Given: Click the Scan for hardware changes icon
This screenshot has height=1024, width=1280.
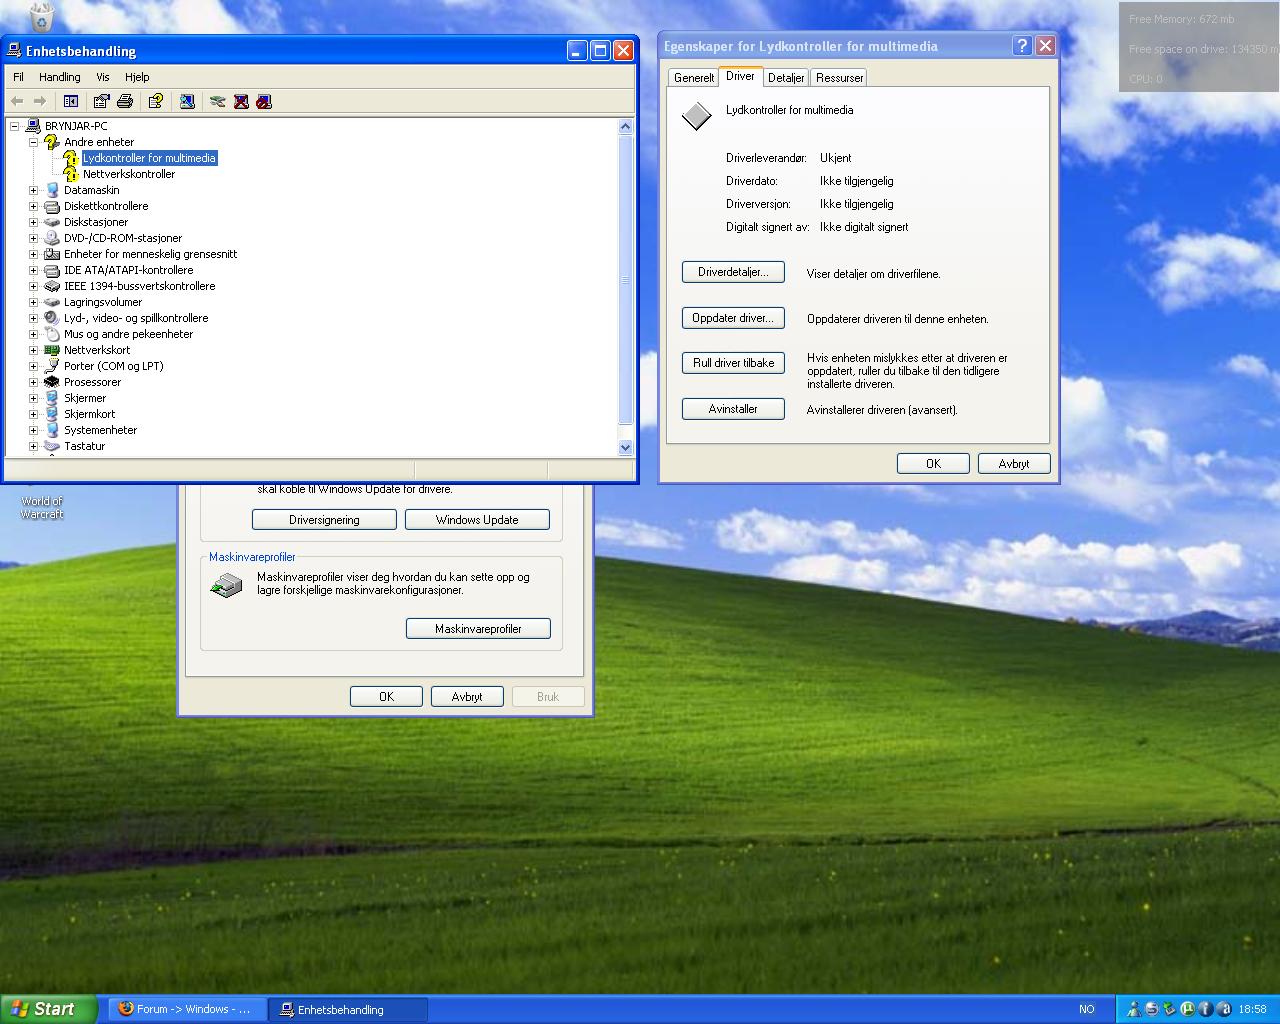Looking at the screenshot, I should pyautogui.click(x=187, y=101).
